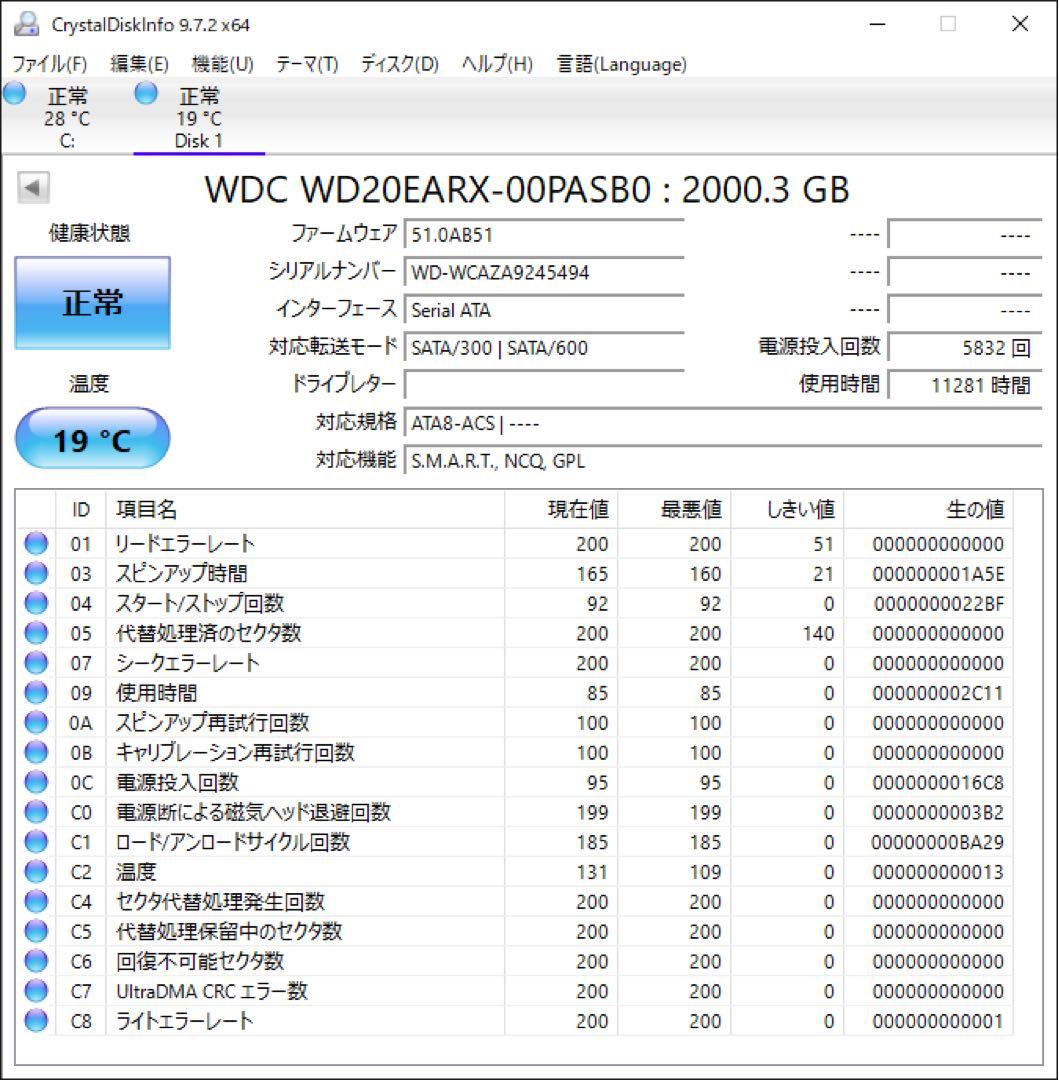The image size is (1059, 1080).
Task: Click the status dot beside 回復不可能セクタ数
Action: pyautogui.click(x=36, y=962)
